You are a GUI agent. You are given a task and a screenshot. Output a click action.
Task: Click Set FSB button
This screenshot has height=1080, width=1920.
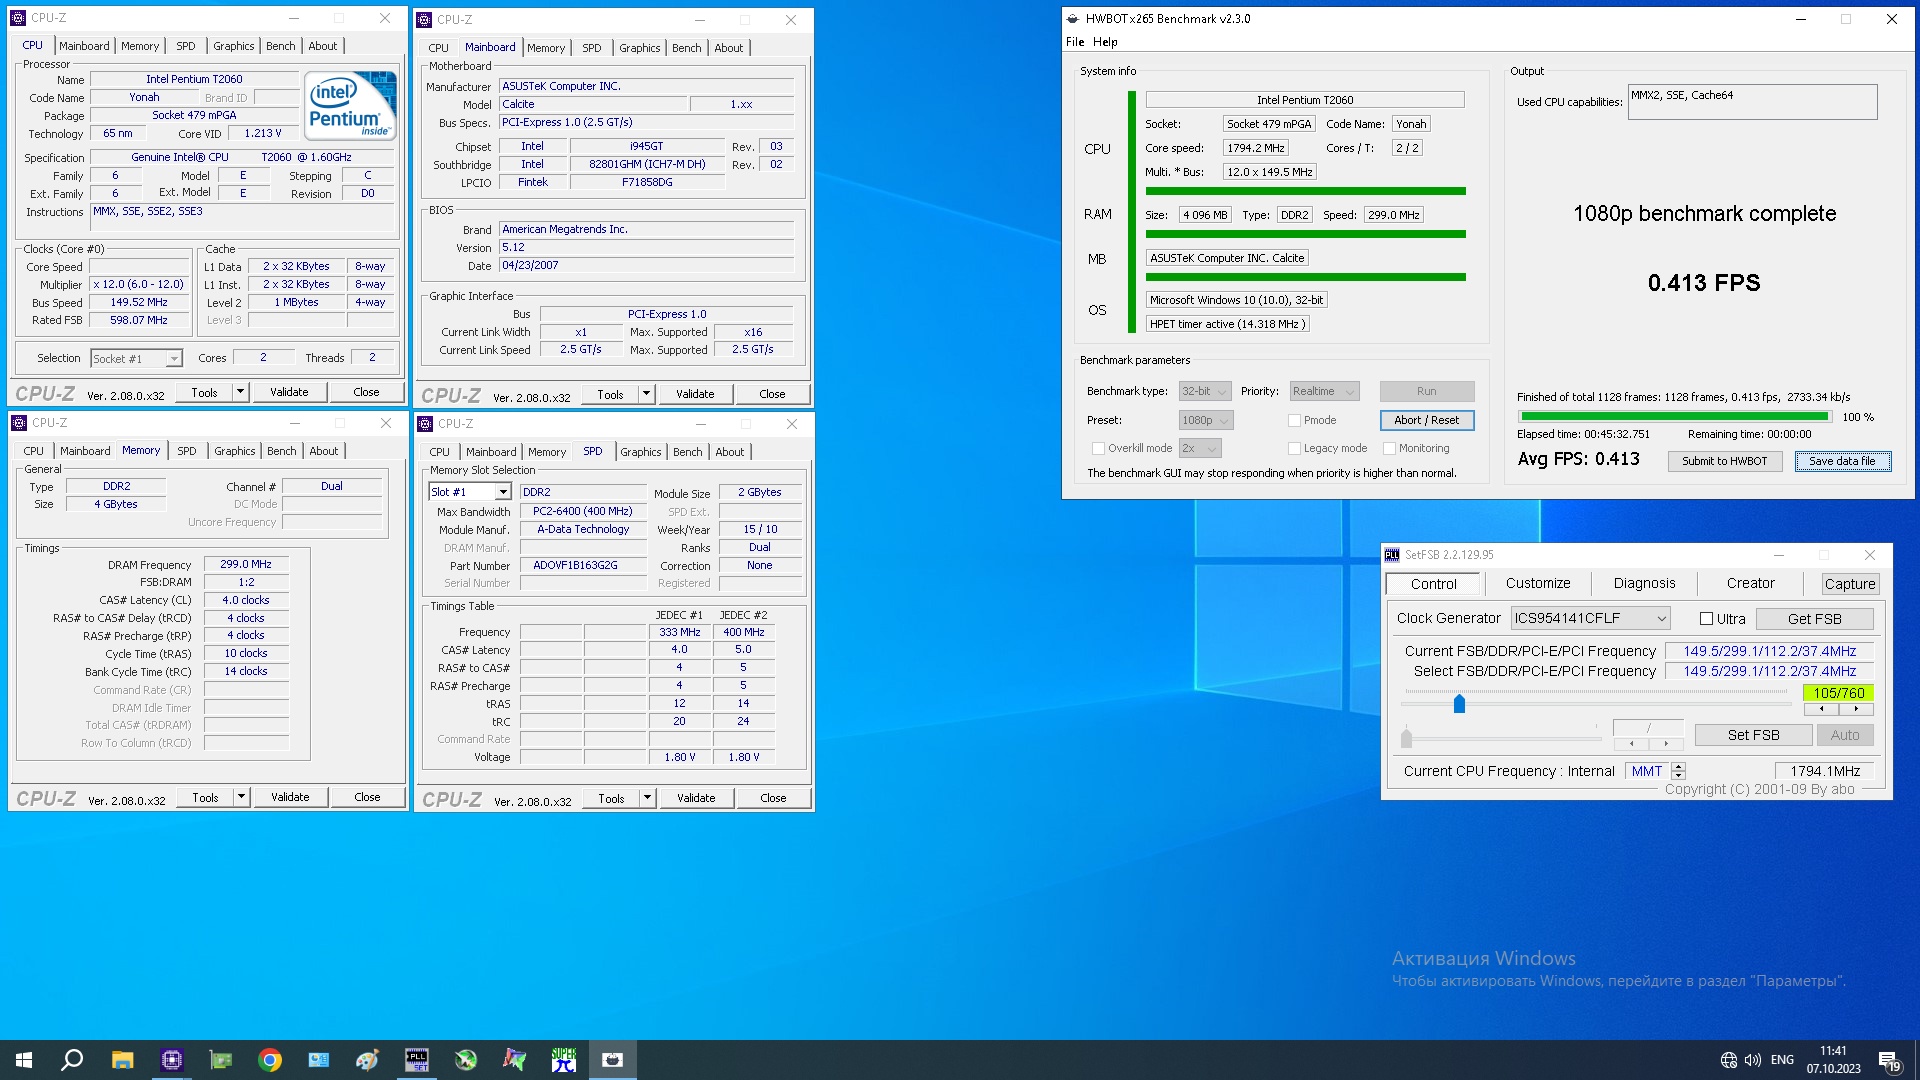(x=1753, y=735)
